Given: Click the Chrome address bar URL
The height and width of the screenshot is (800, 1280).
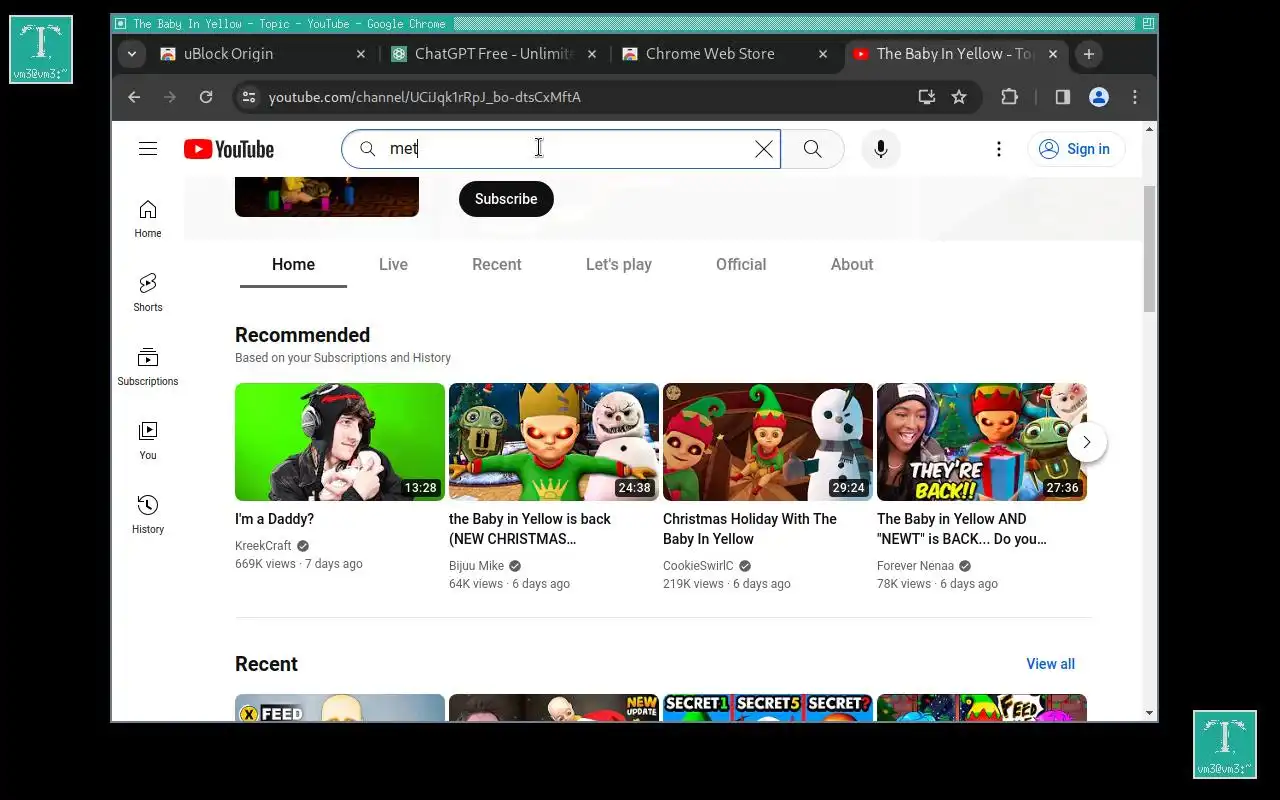Looking at the screenshot, I should click(425, 97).
